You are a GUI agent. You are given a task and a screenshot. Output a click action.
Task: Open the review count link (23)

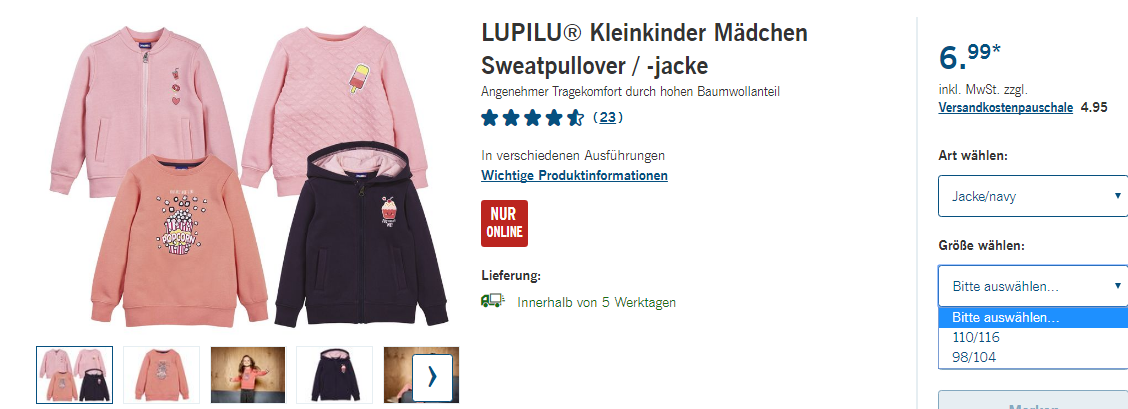pos(608,117)
